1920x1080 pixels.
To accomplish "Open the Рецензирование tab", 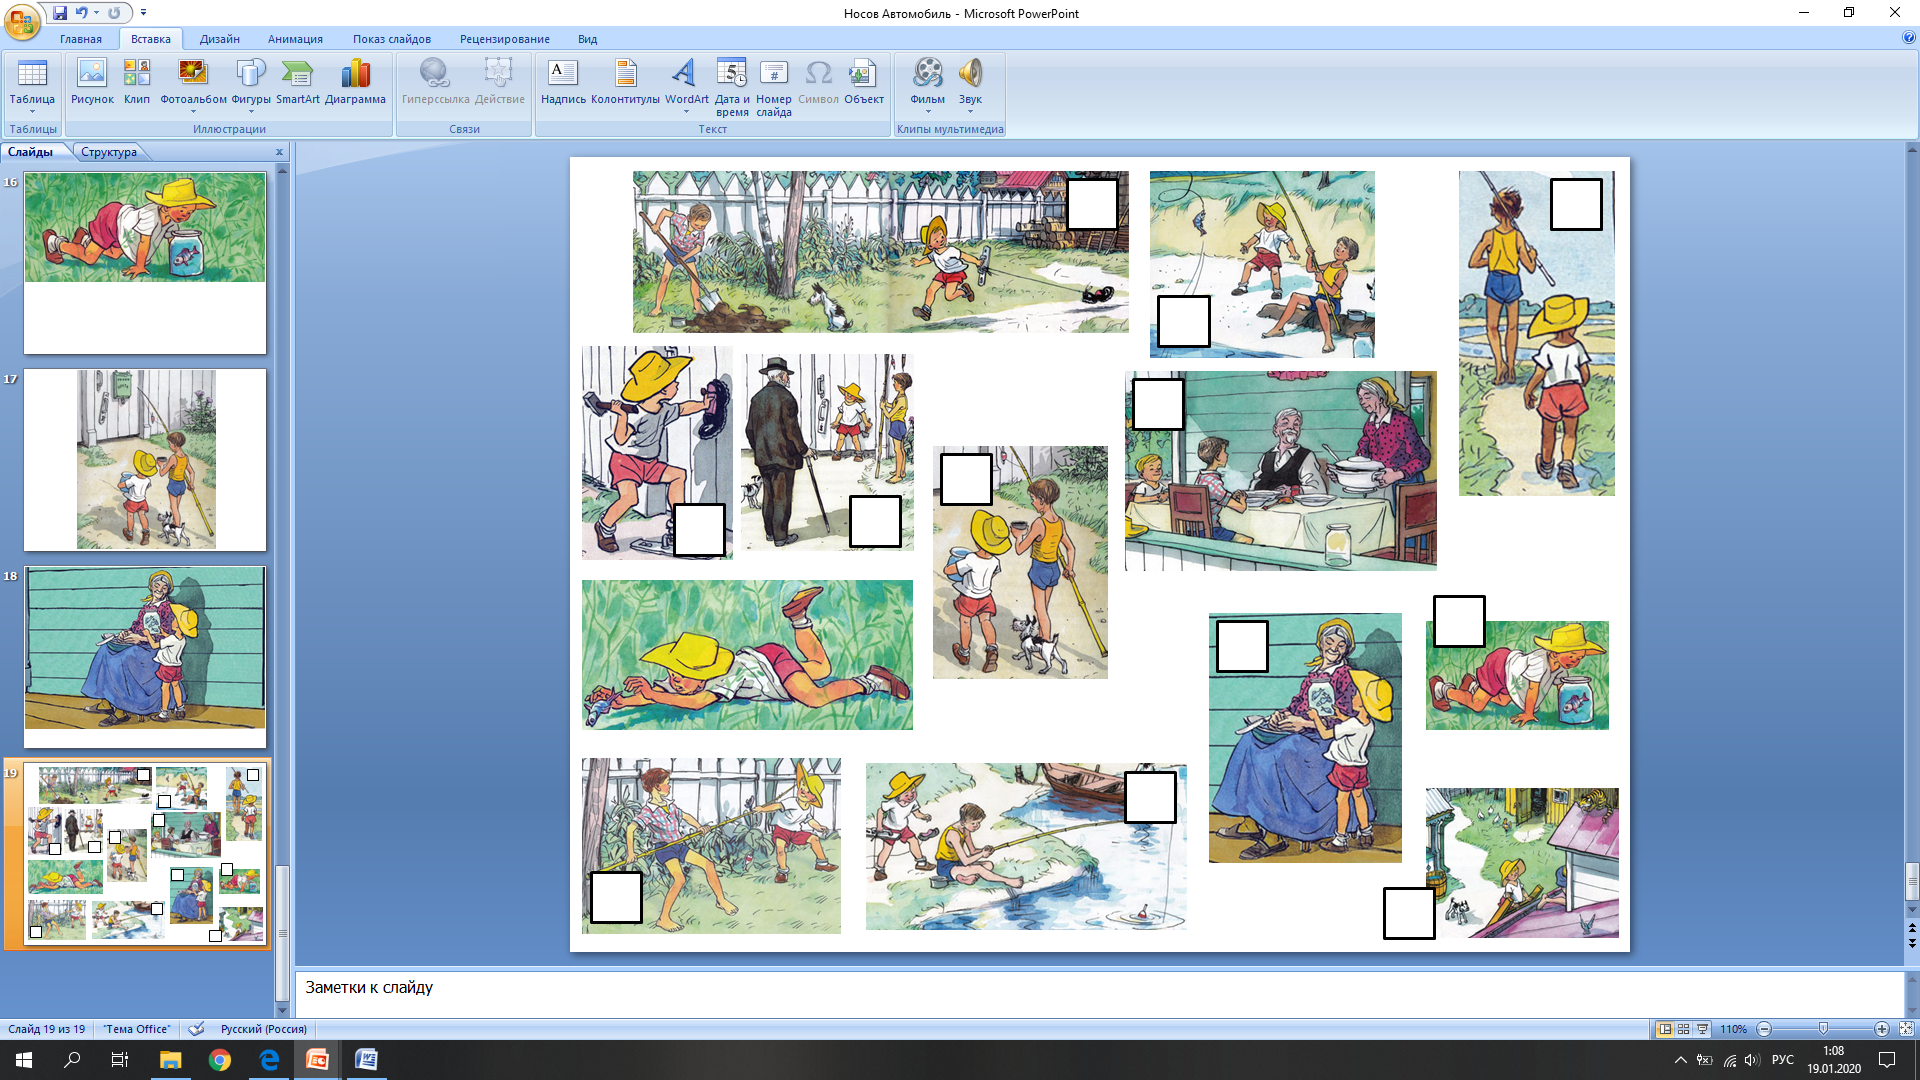I will [504, 39].
